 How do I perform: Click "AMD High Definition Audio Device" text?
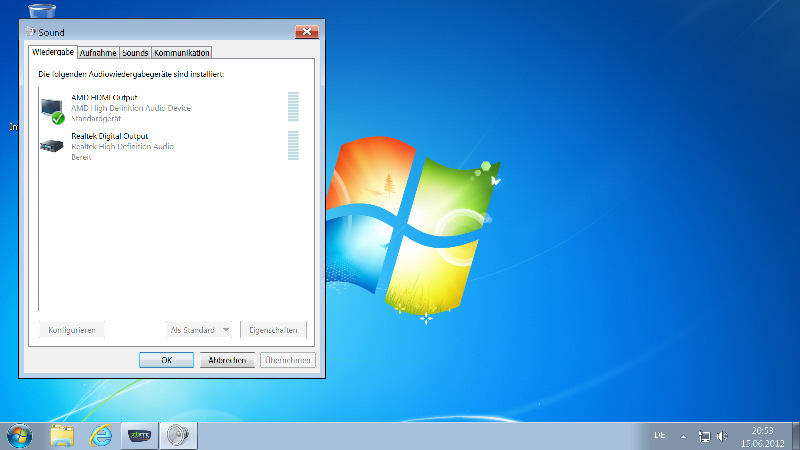click(131, 108)
